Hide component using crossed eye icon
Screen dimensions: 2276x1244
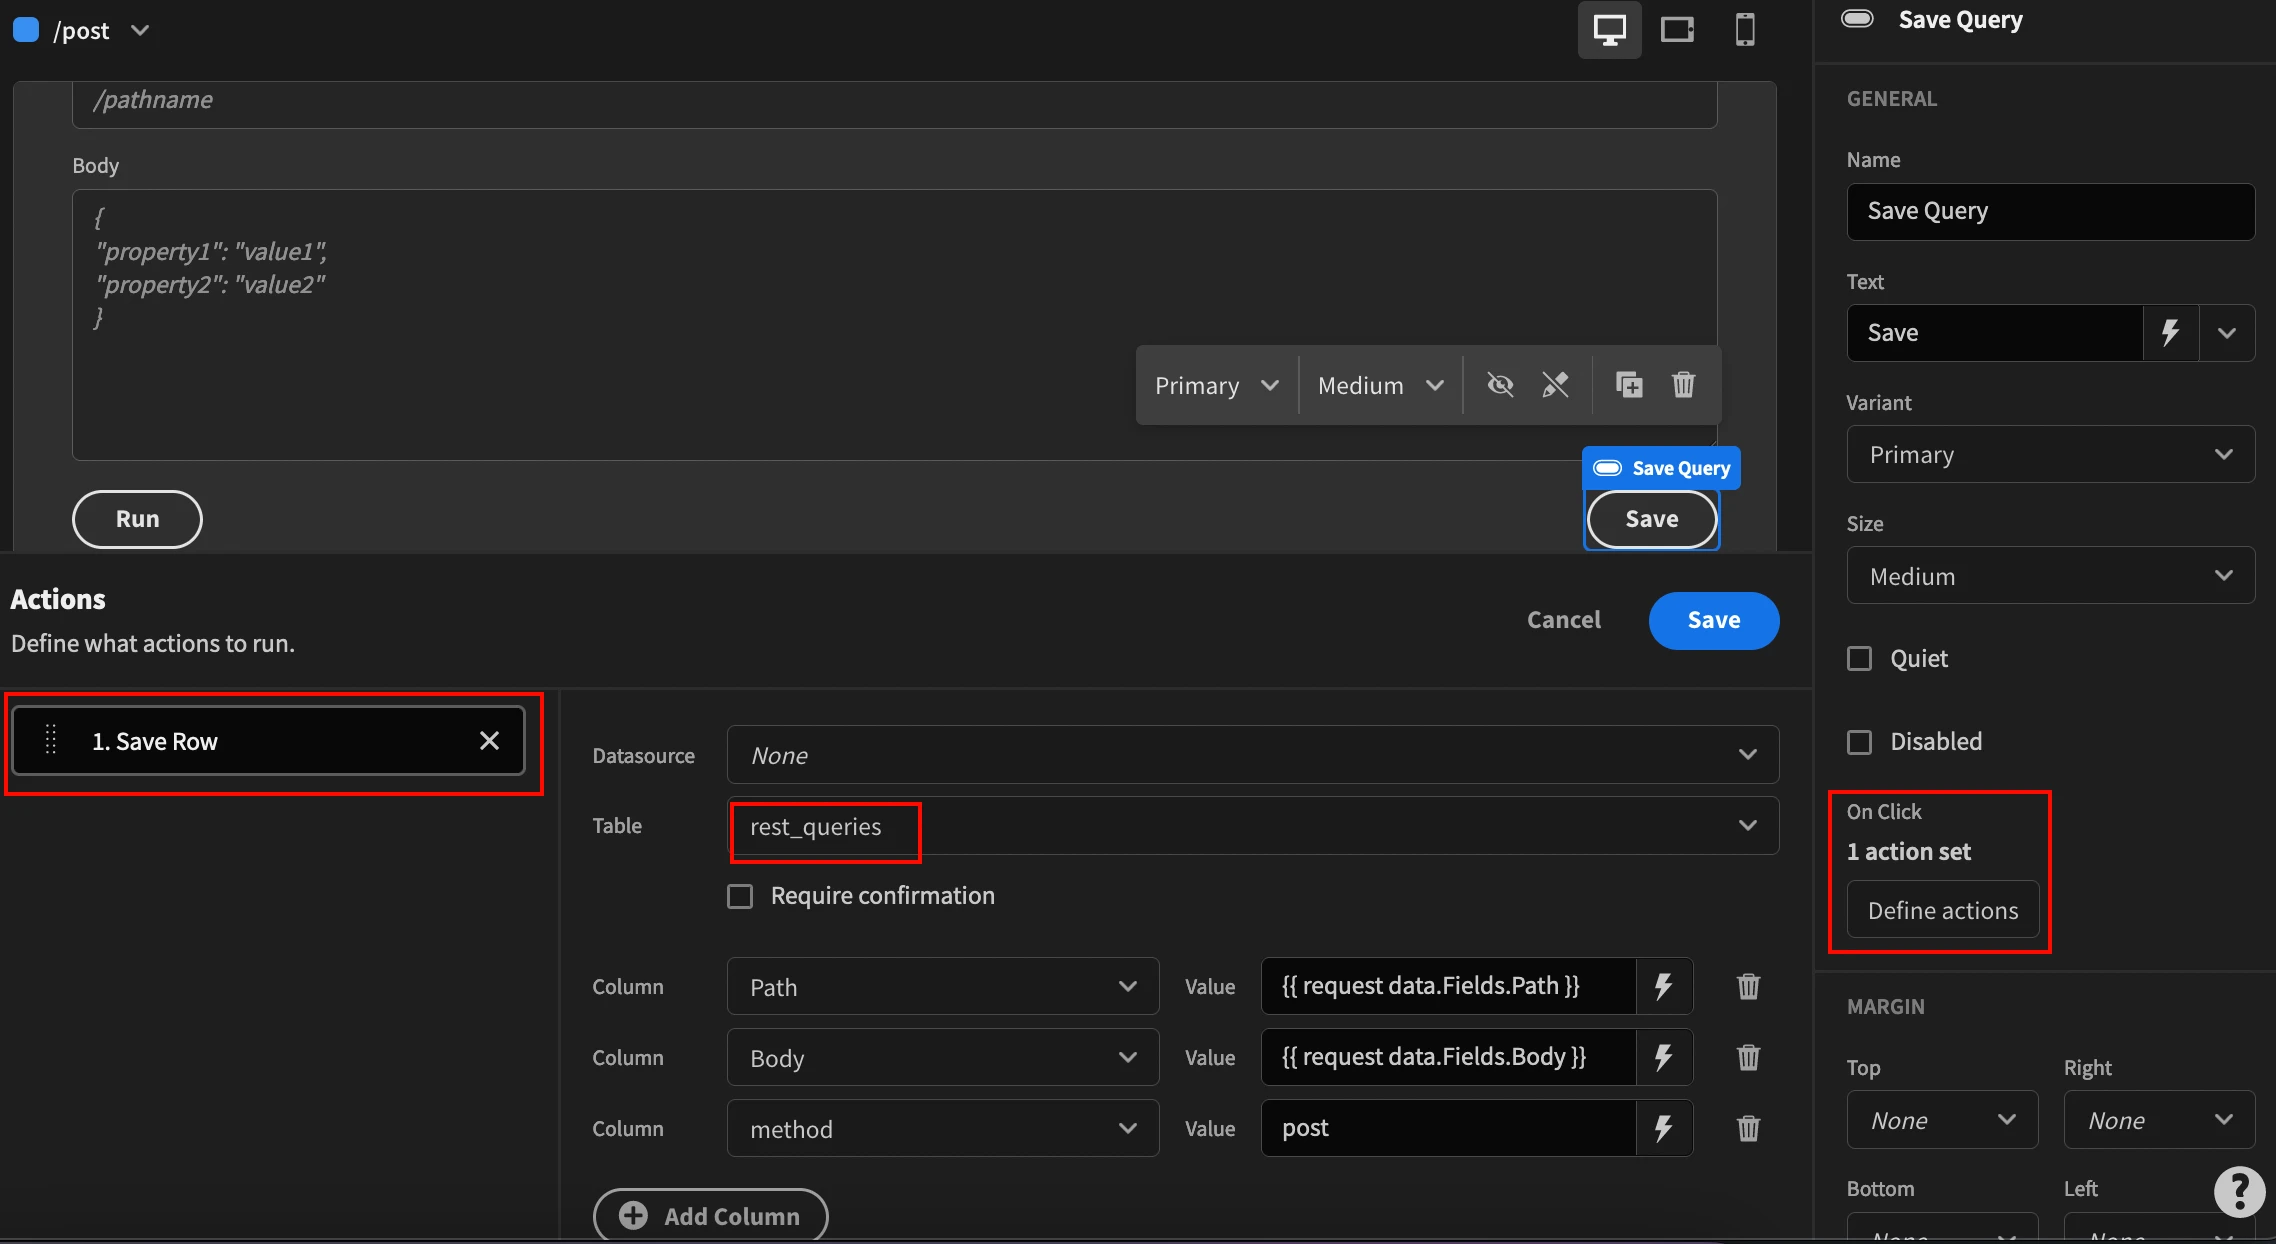(x=1500, y=385)
